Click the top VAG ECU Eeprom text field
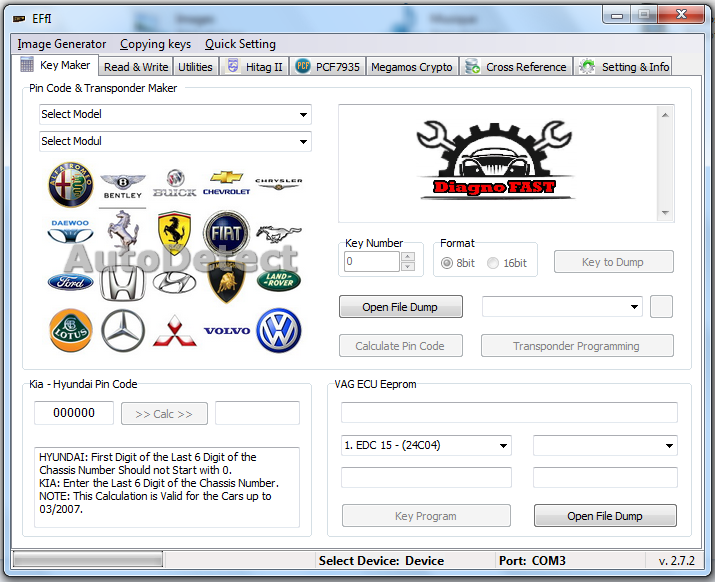 (509, 412)
